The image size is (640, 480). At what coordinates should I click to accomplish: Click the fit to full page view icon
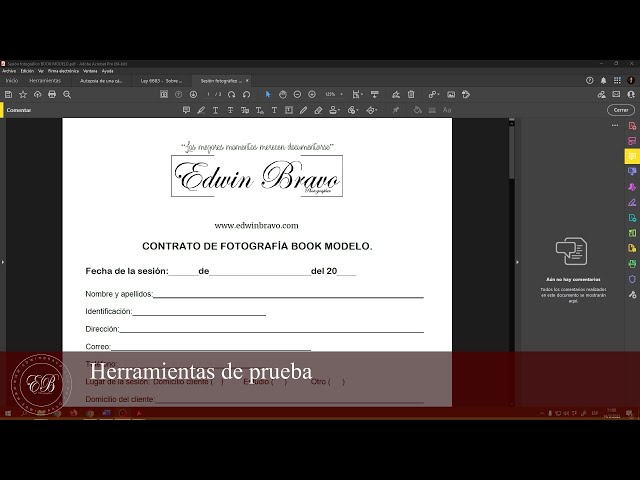point(164,95)
